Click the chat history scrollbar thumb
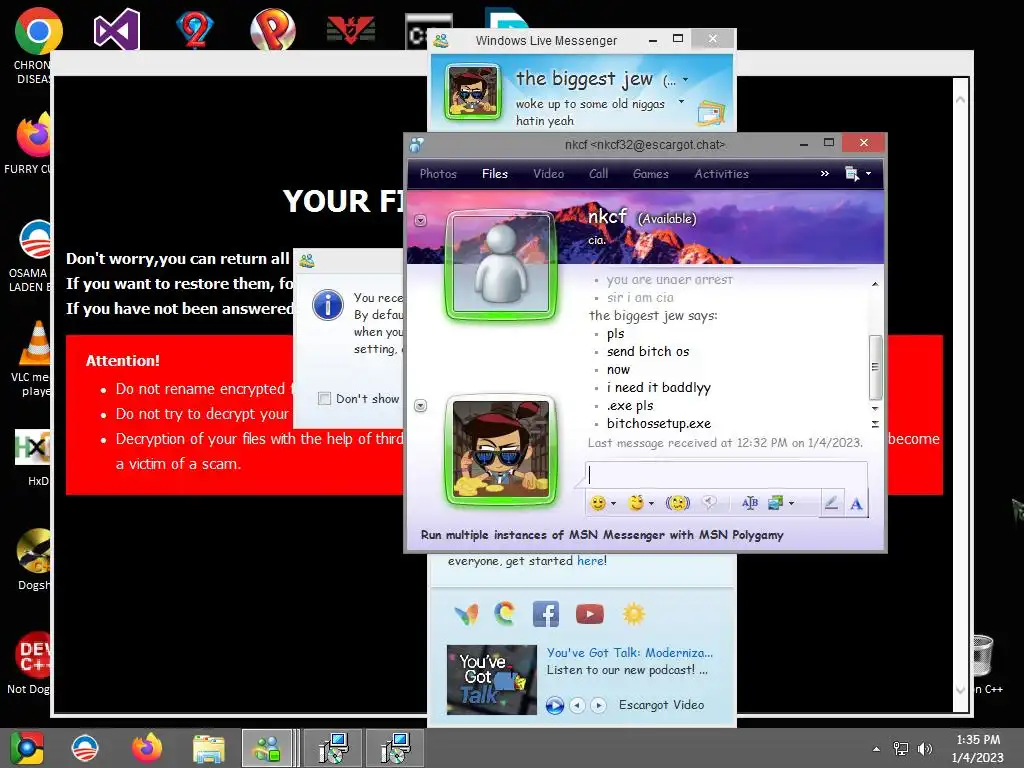This screenshot has height=768, width=1024. [x=875, y=367]
